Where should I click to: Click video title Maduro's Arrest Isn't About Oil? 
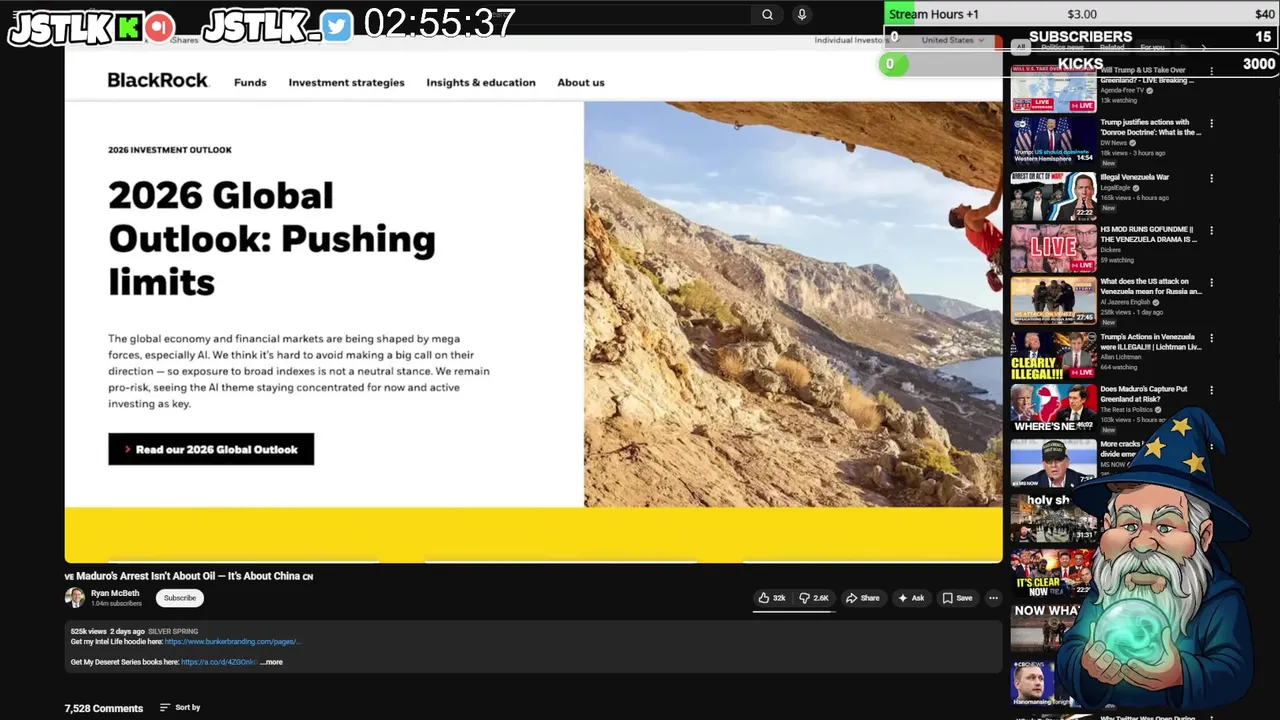(x=189, y=576)
